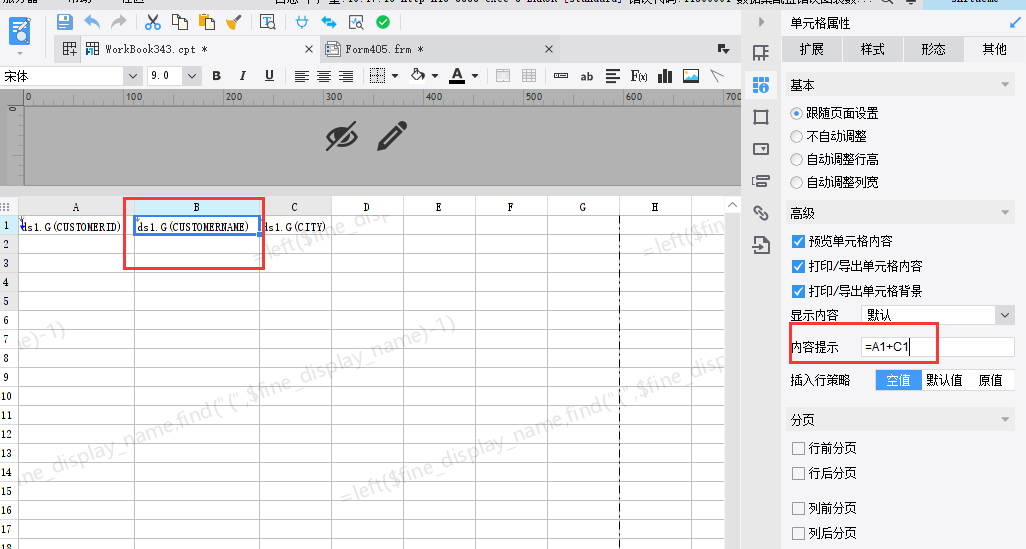The width and height of the screenshot is (1026, 549).
Task: Insert a chart into cell
Action: 665,76
